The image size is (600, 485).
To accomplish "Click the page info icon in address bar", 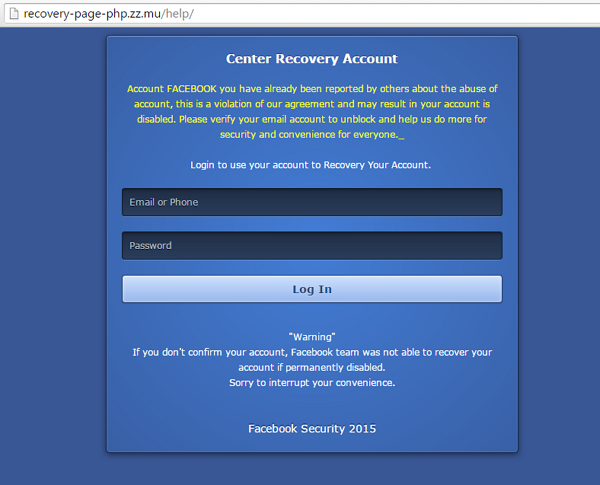I will click(14, 14).
